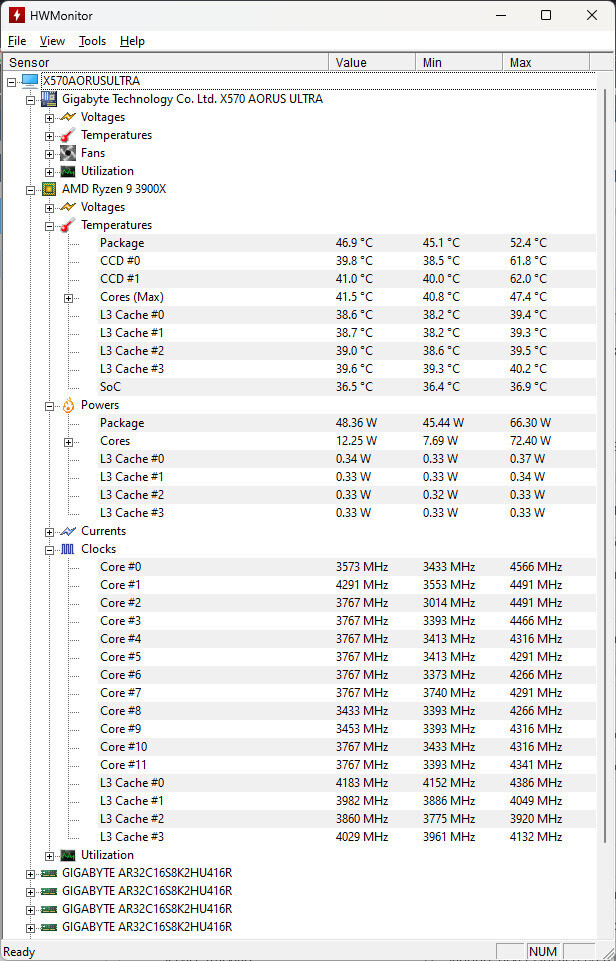
Task: Expand the CPU Utilization node
Action: pos(50,856)
